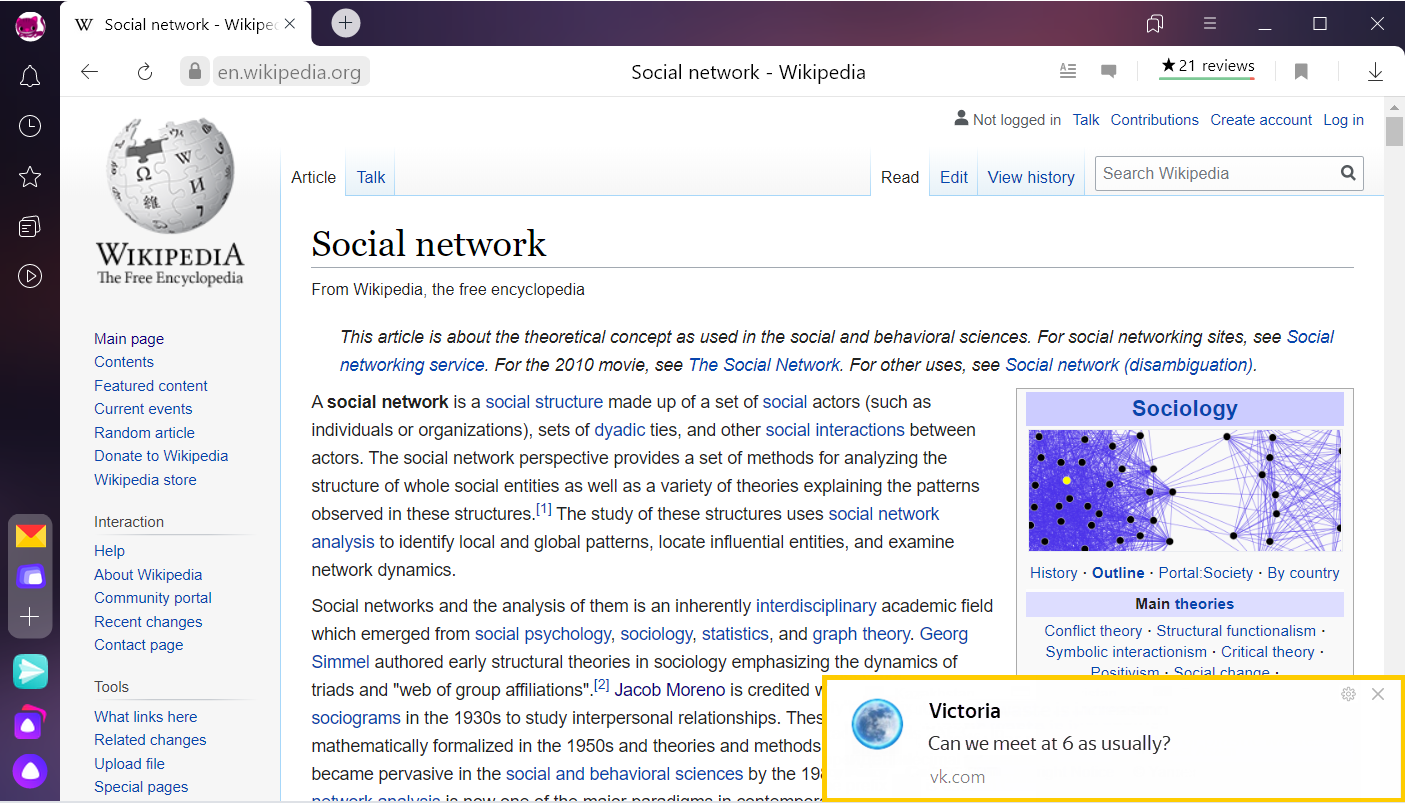Close the Social network tab
Screen dimensions: 1405x803
click(x=290, y=24)
